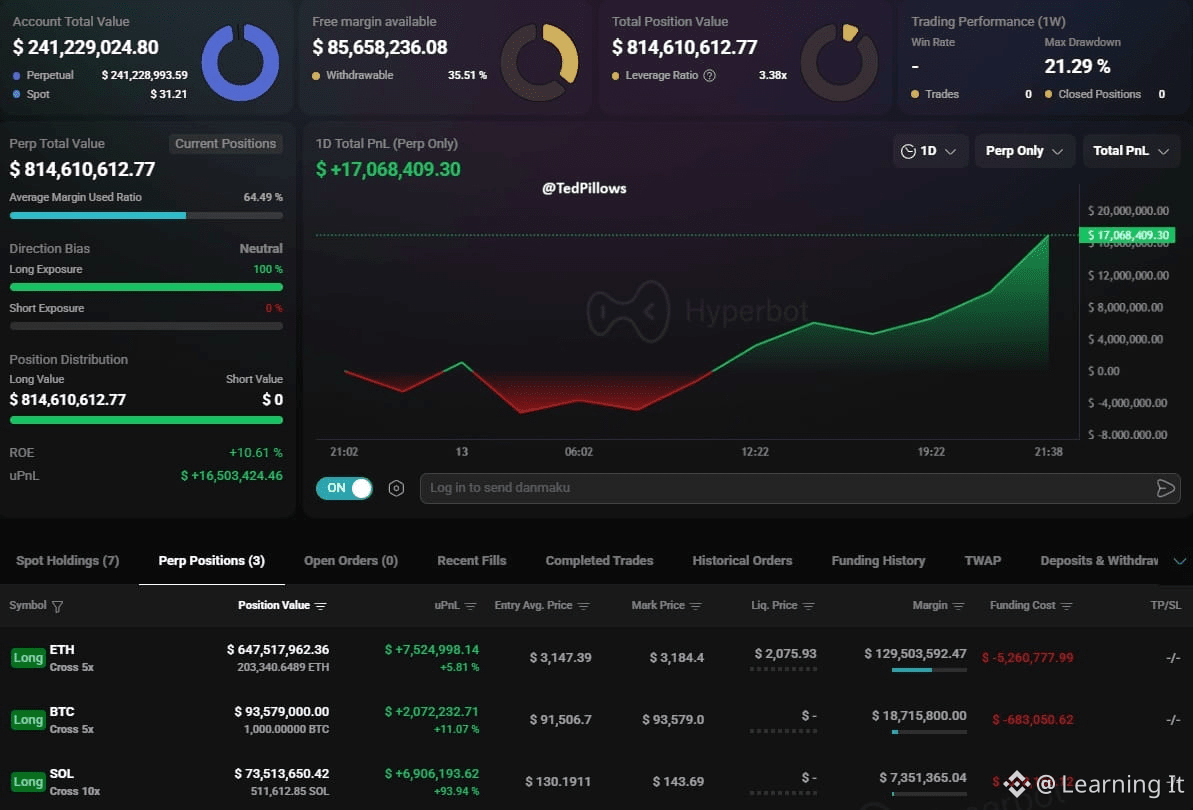This screenshot has height=810, width=1193.
Task: Sort by Margin column icon
Action: tap(958, 606)
